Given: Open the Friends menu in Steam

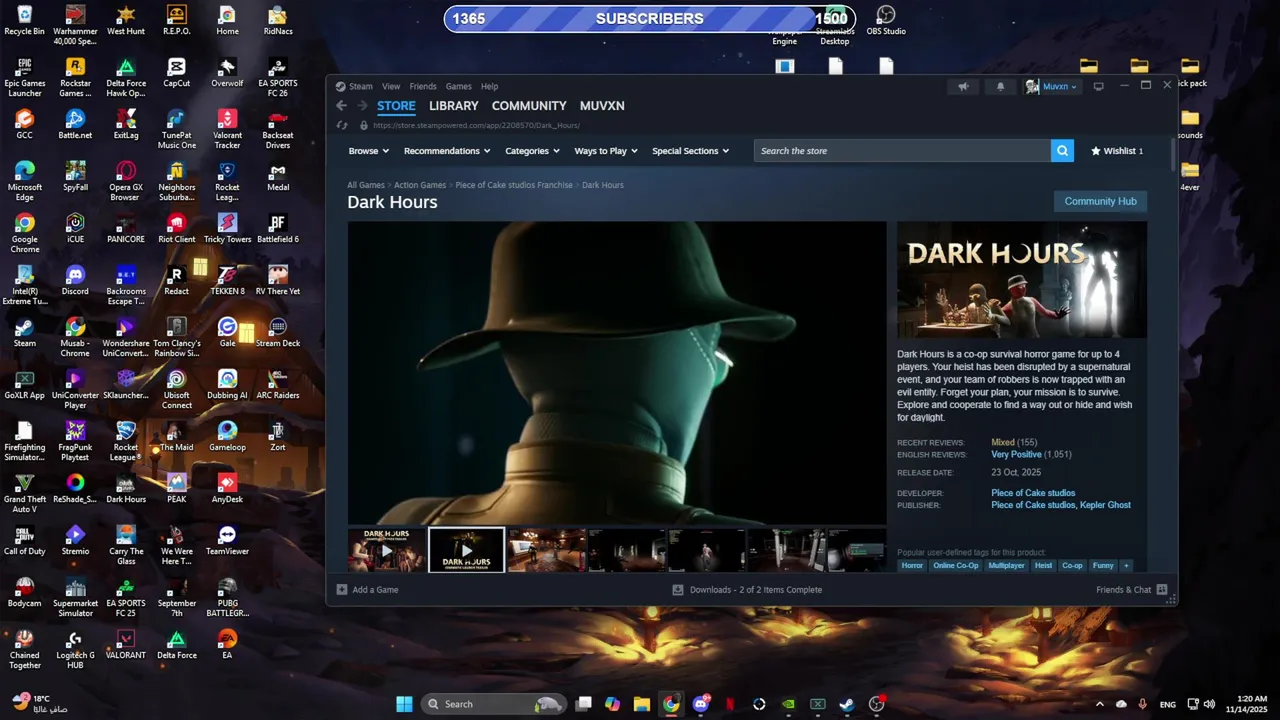Looking at the screenshot, I should point(423,86).
